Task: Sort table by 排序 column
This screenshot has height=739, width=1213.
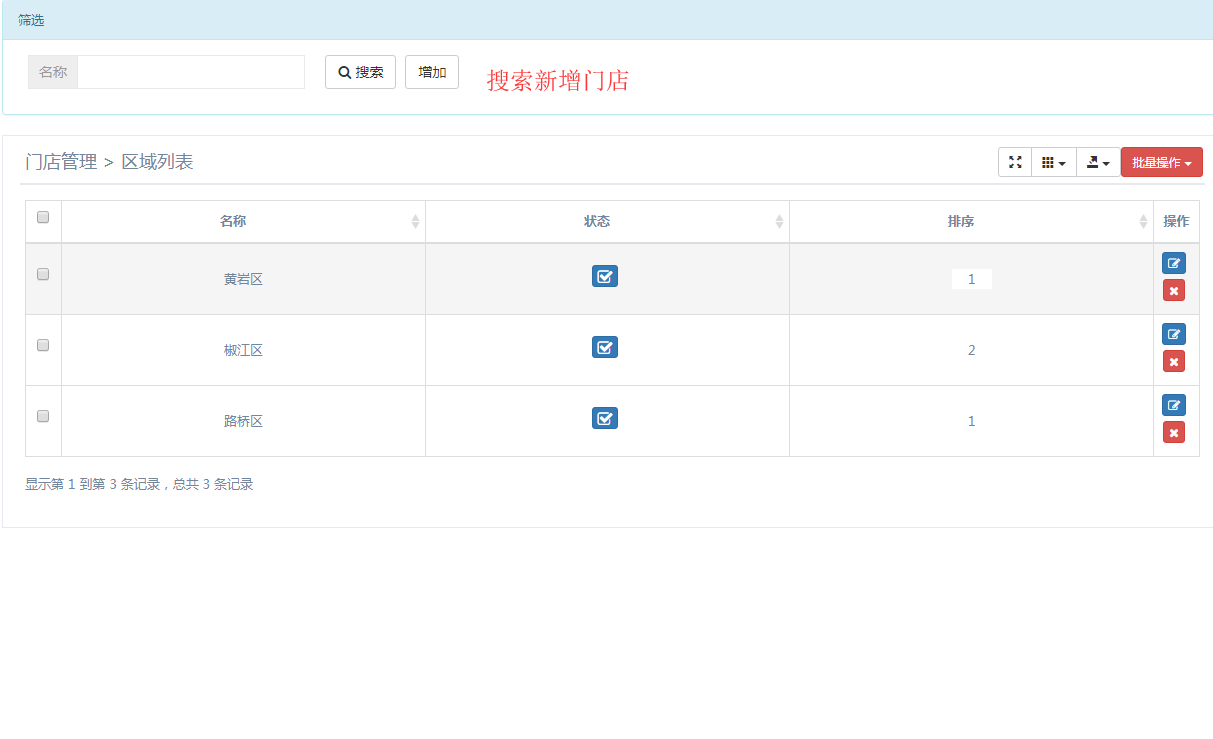Action: (x=971, y=222)
